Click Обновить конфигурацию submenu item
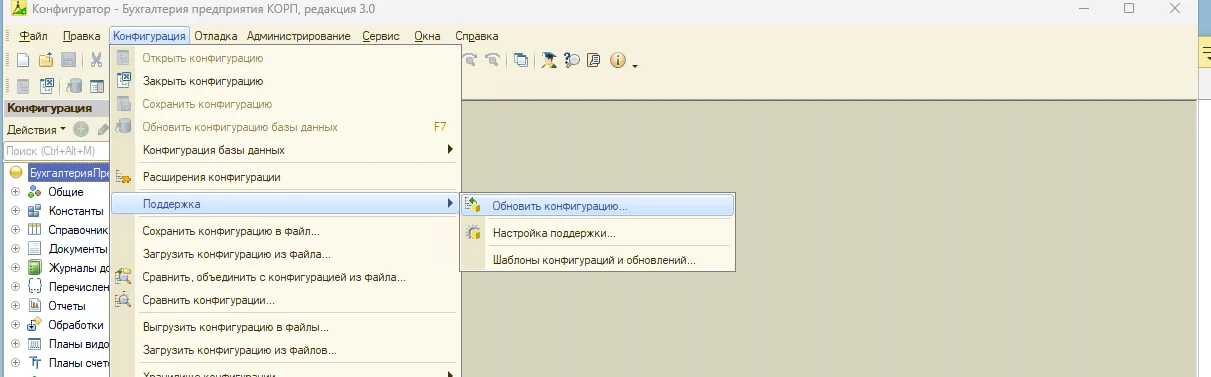1211x377 pixels. click(x=597, y=205)
